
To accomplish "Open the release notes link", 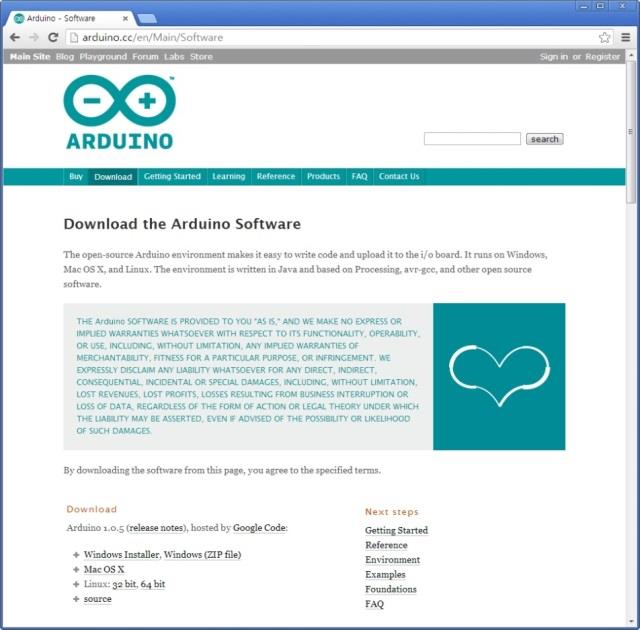I will point(156,528).
